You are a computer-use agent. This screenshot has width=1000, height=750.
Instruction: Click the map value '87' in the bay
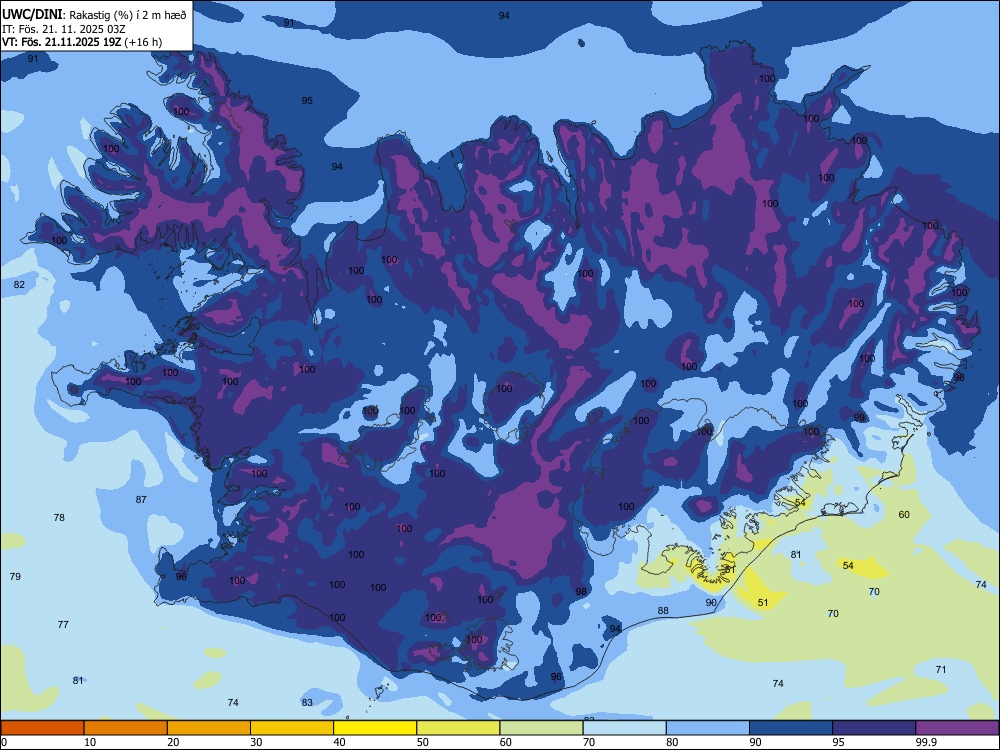(141, 499)
